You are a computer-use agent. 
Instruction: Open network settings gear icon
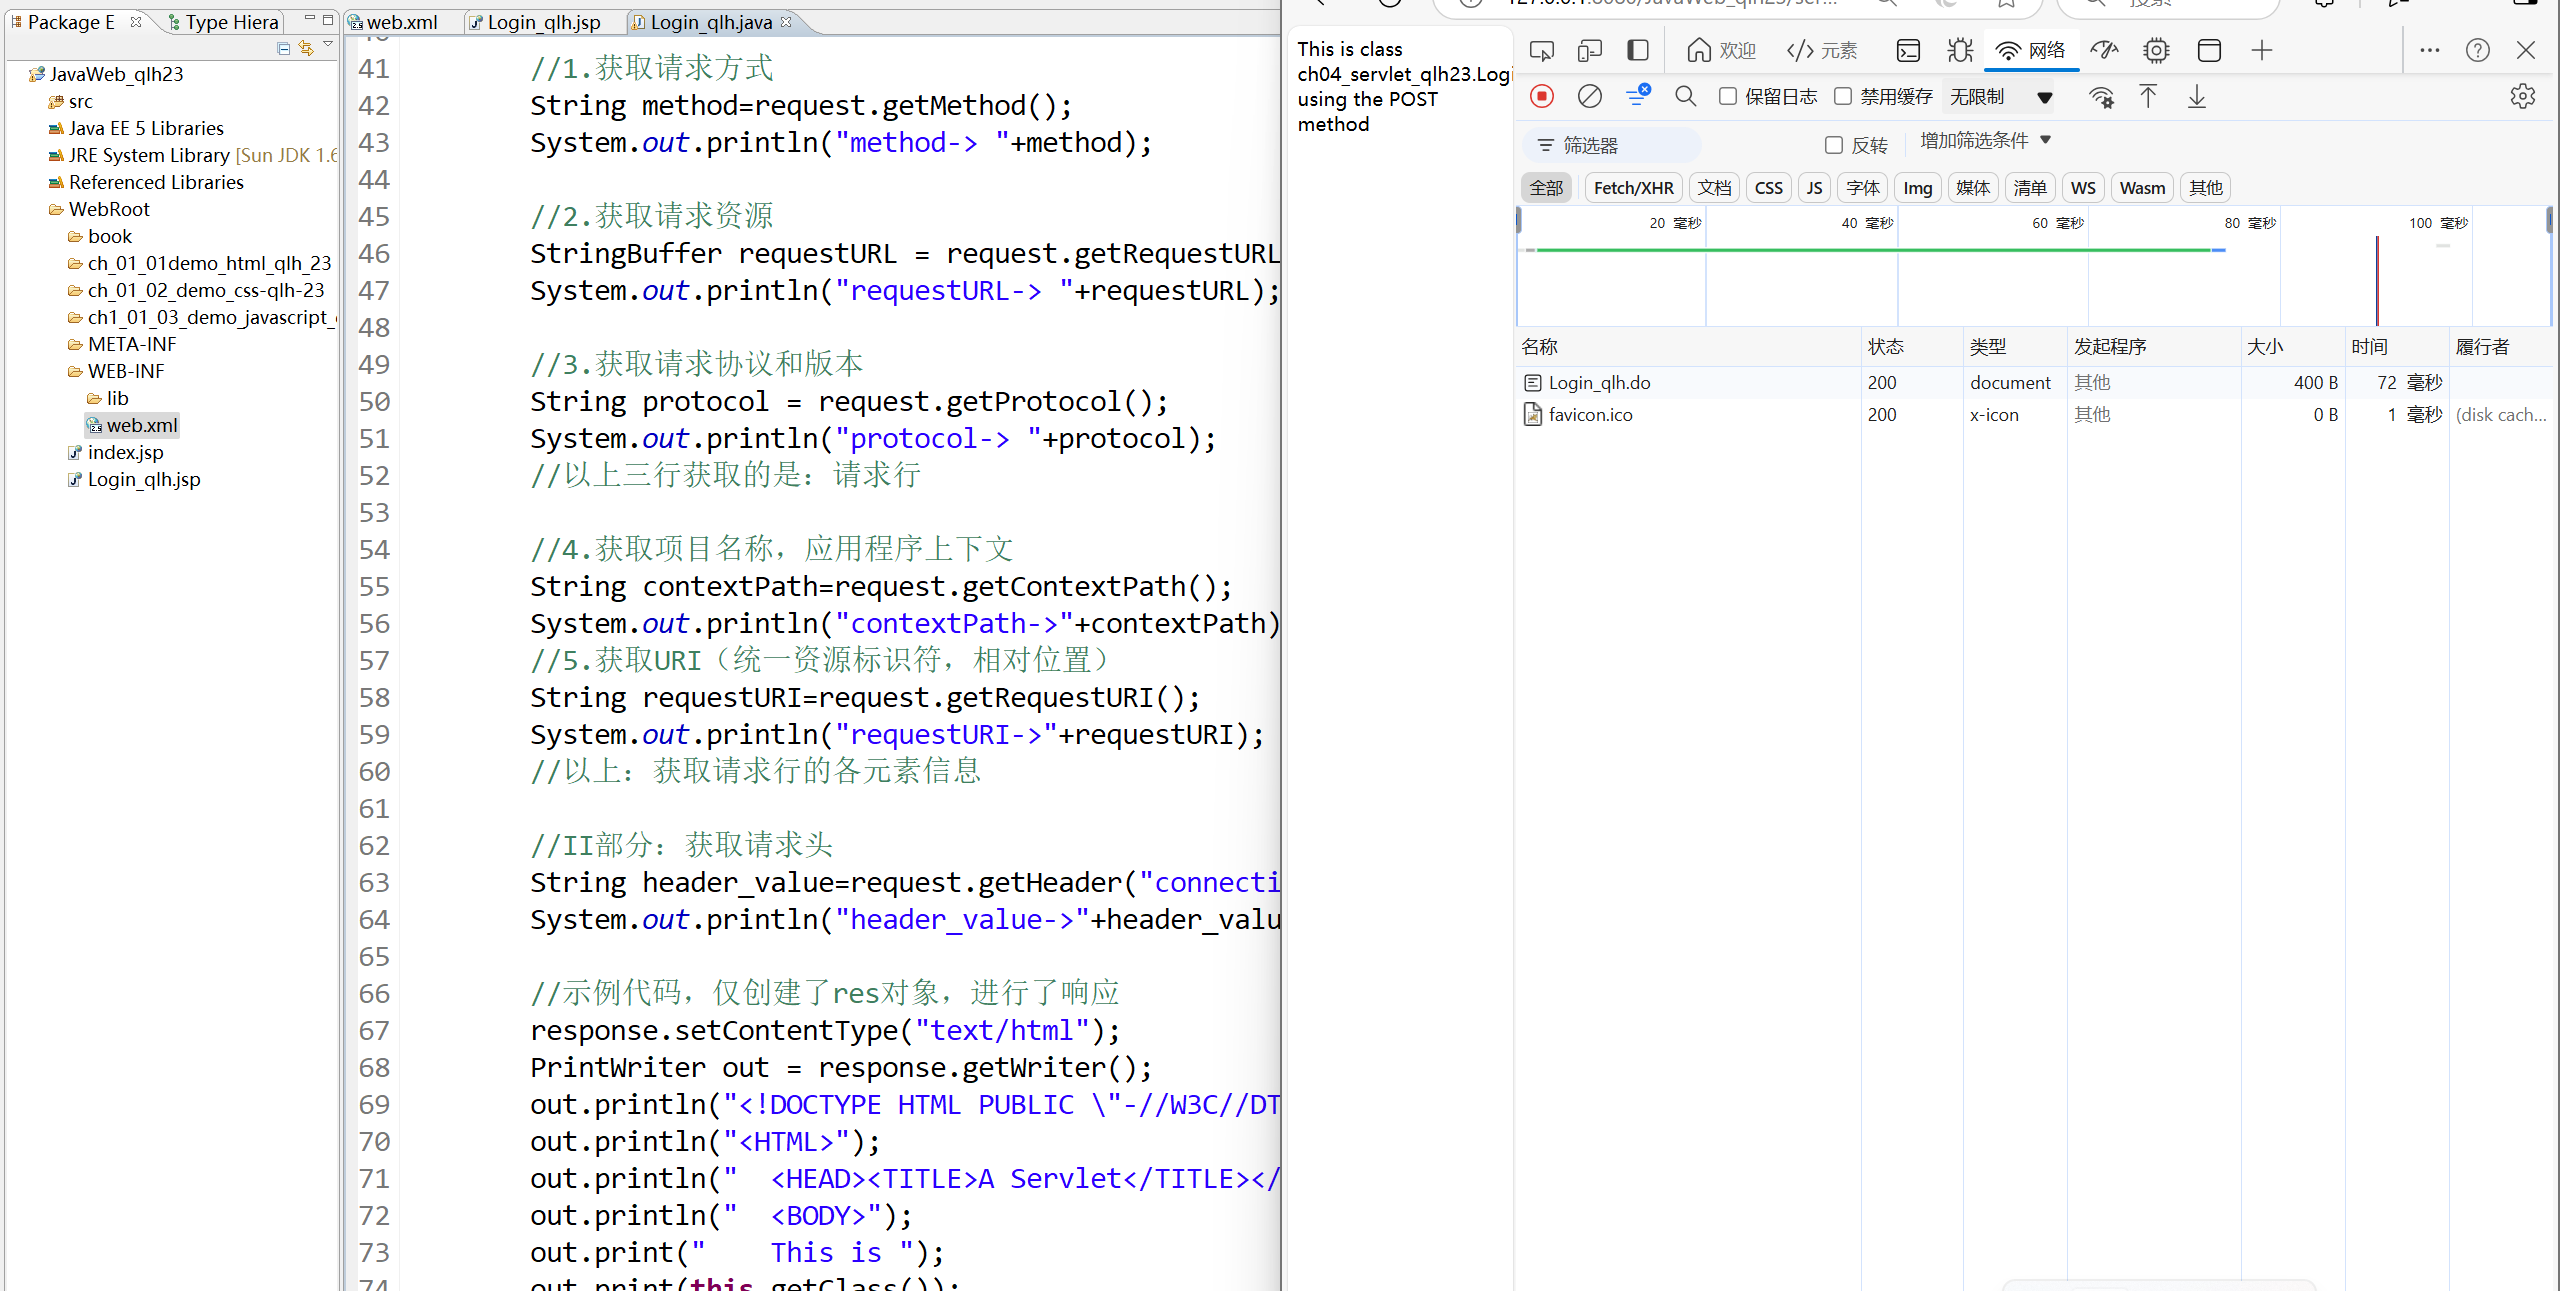point(2522,96)
